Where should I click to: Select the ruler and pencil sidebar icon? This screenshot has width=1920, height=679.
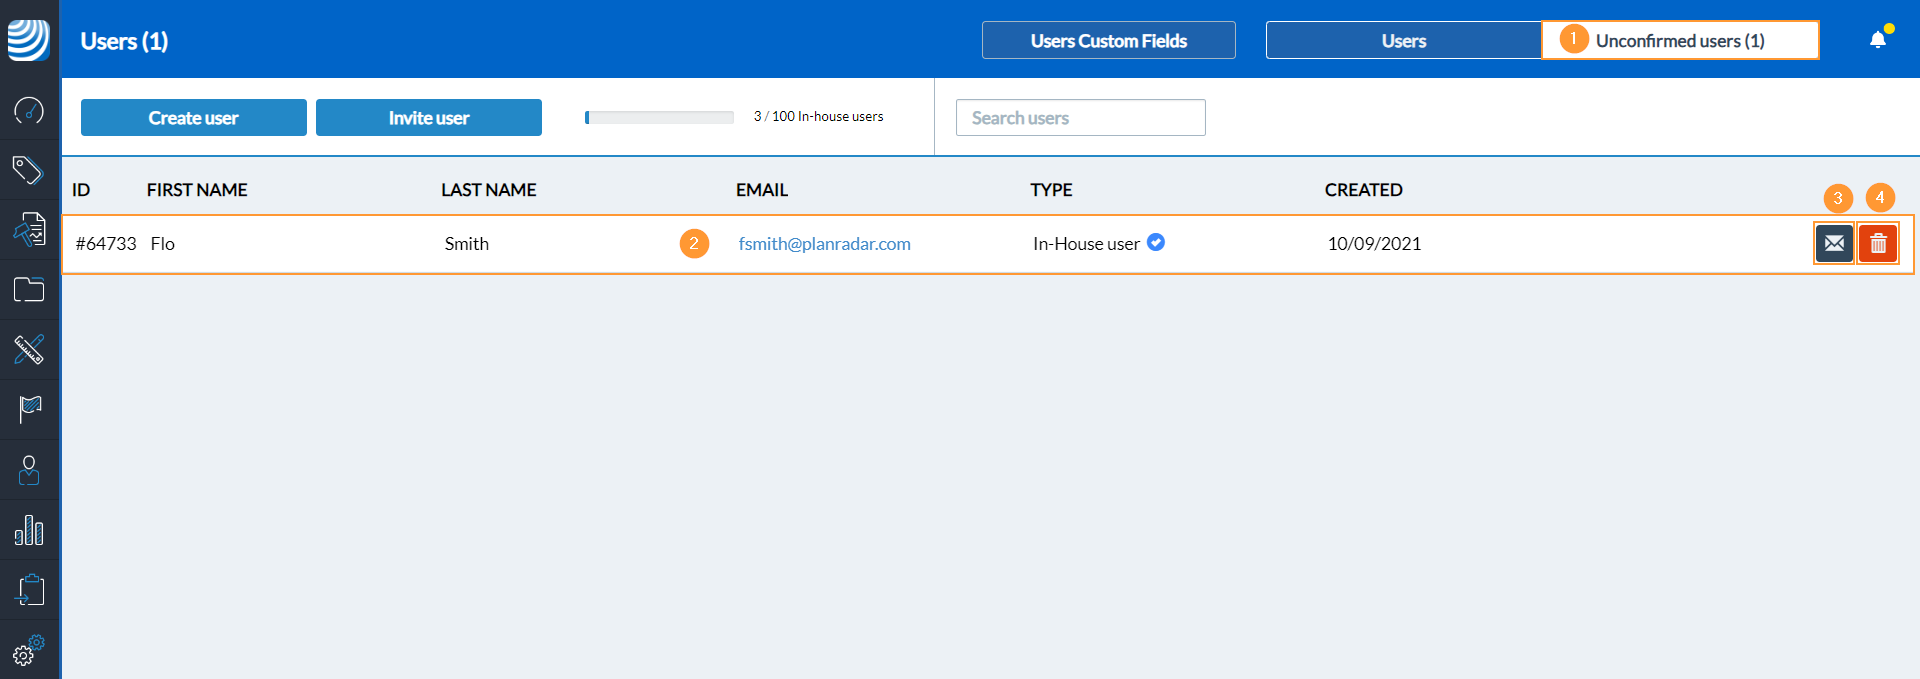[x=29, y=350]
